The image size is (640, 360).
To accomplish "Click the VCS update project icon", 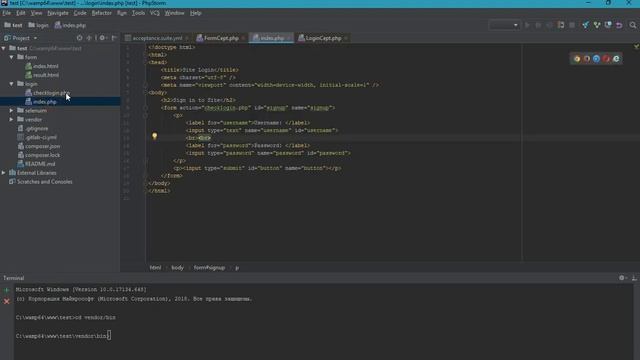I will tap(586, 25).
